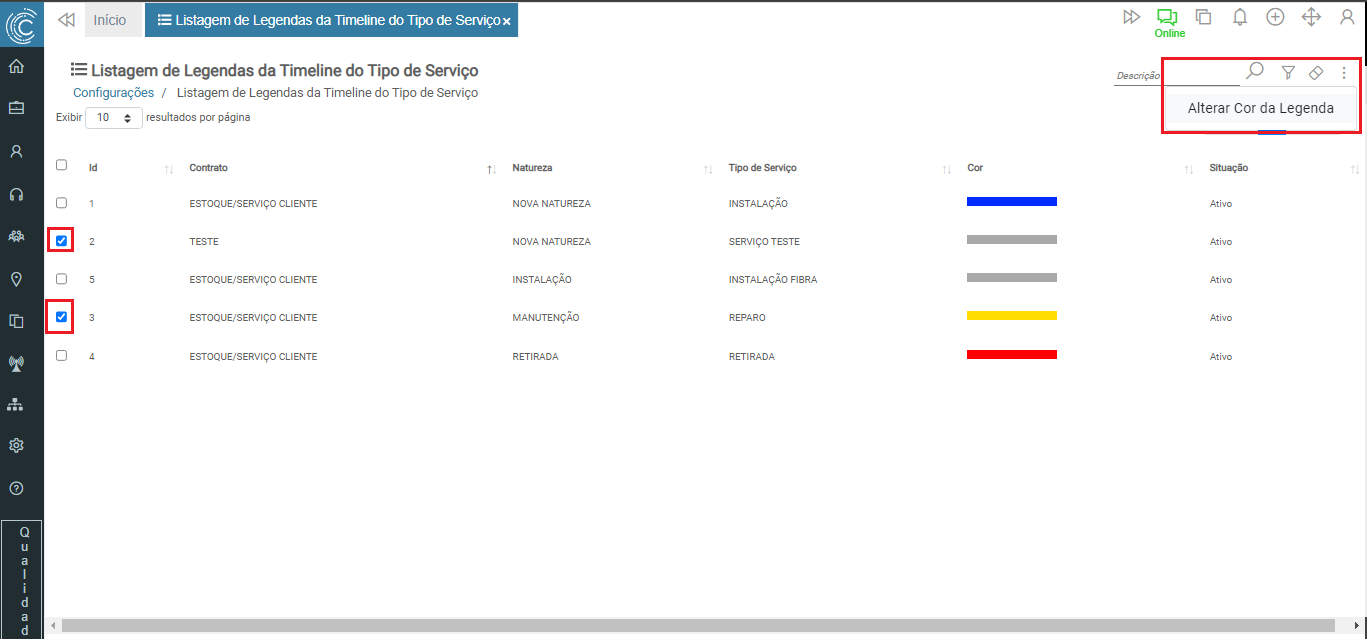The height and width of the screenshot is (639, 1367).
Task: Open the notifications bell icon
Action: pyautogui.click(x=1240, y=17)
